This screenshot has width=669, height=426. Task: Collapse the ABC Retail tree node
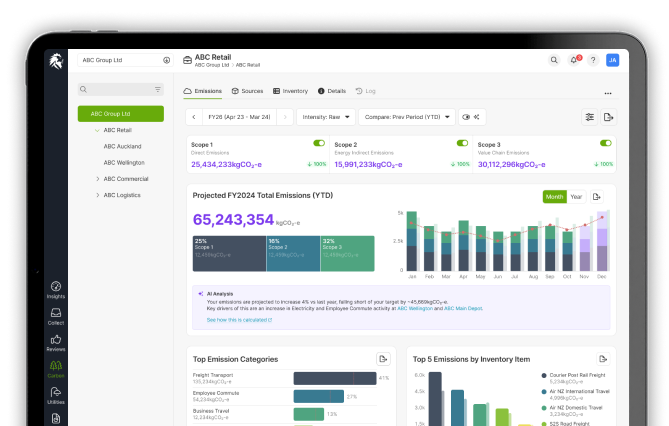97,130
